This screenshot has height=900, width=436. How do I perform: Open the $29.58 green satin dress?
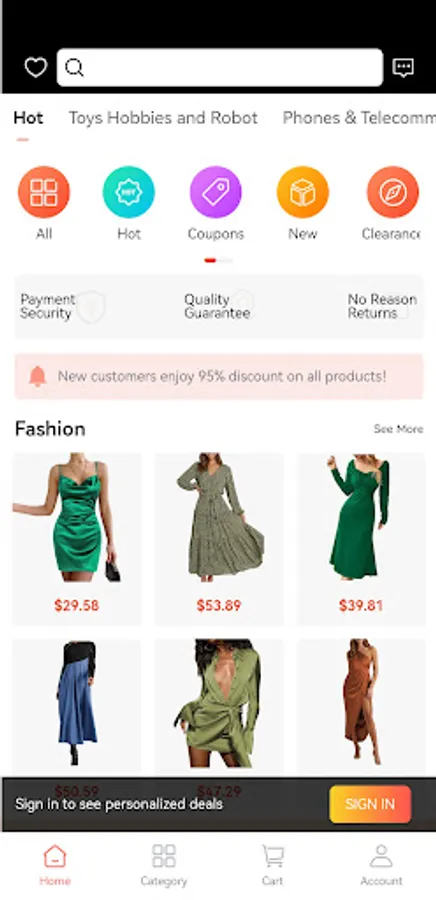coord(77,539)
